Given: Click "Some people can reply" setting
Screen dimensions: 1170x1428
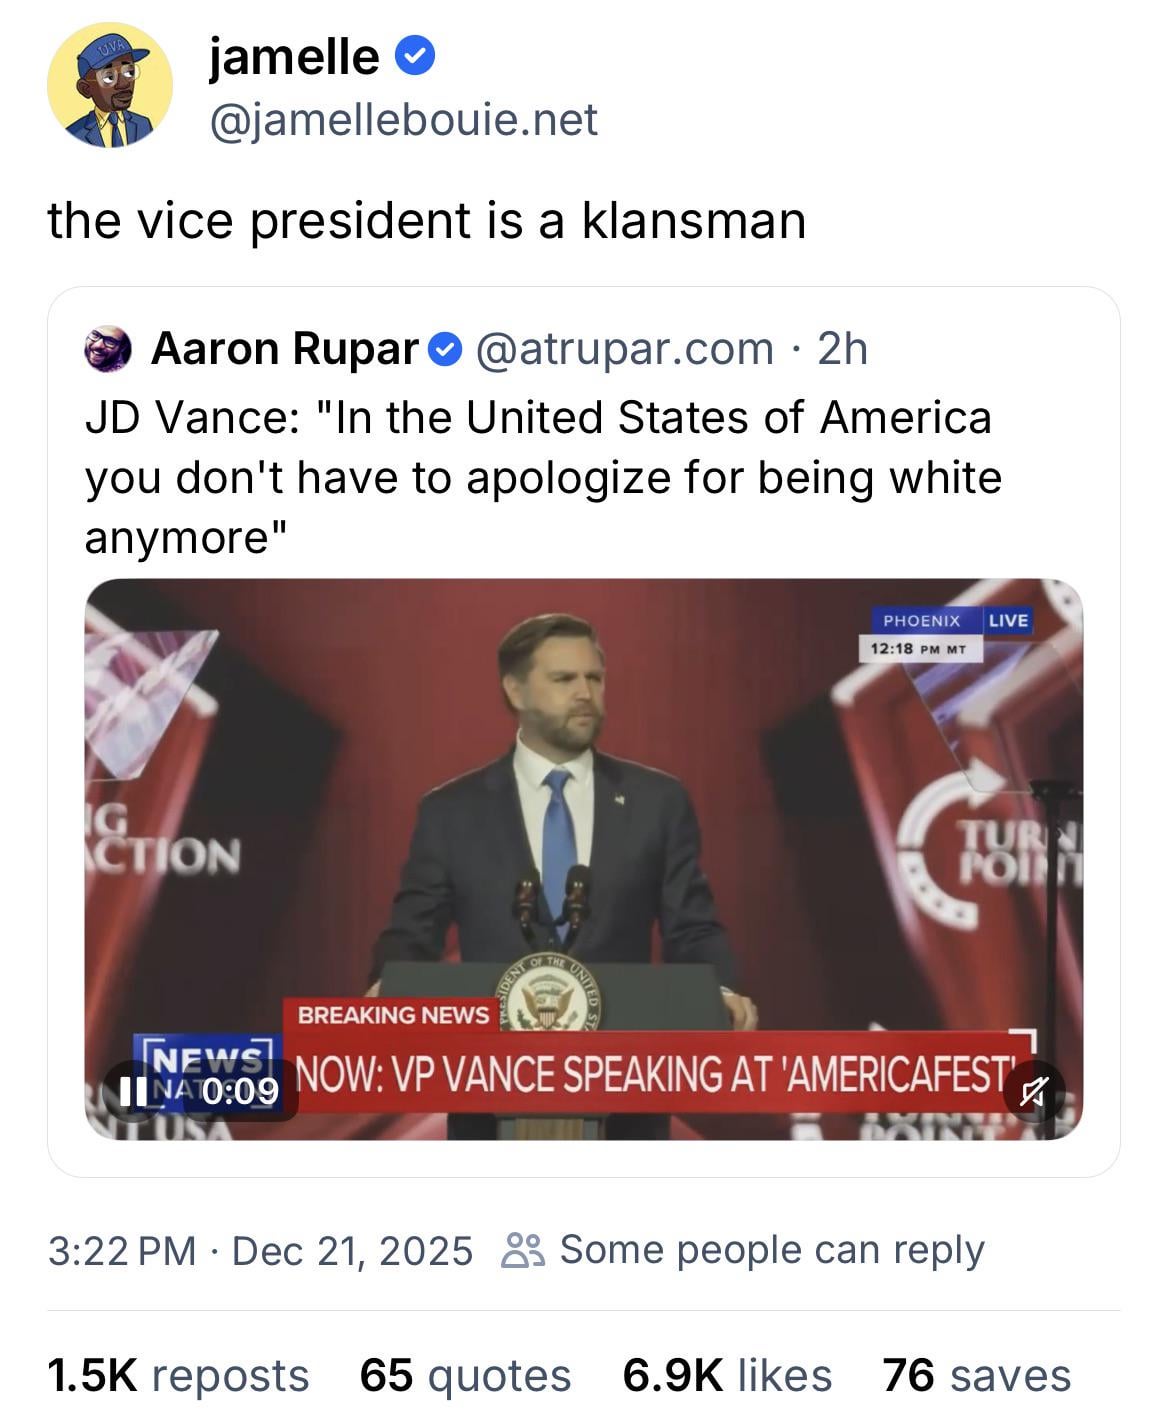Looking at the screenshot, I should [x=772, y=1250].
